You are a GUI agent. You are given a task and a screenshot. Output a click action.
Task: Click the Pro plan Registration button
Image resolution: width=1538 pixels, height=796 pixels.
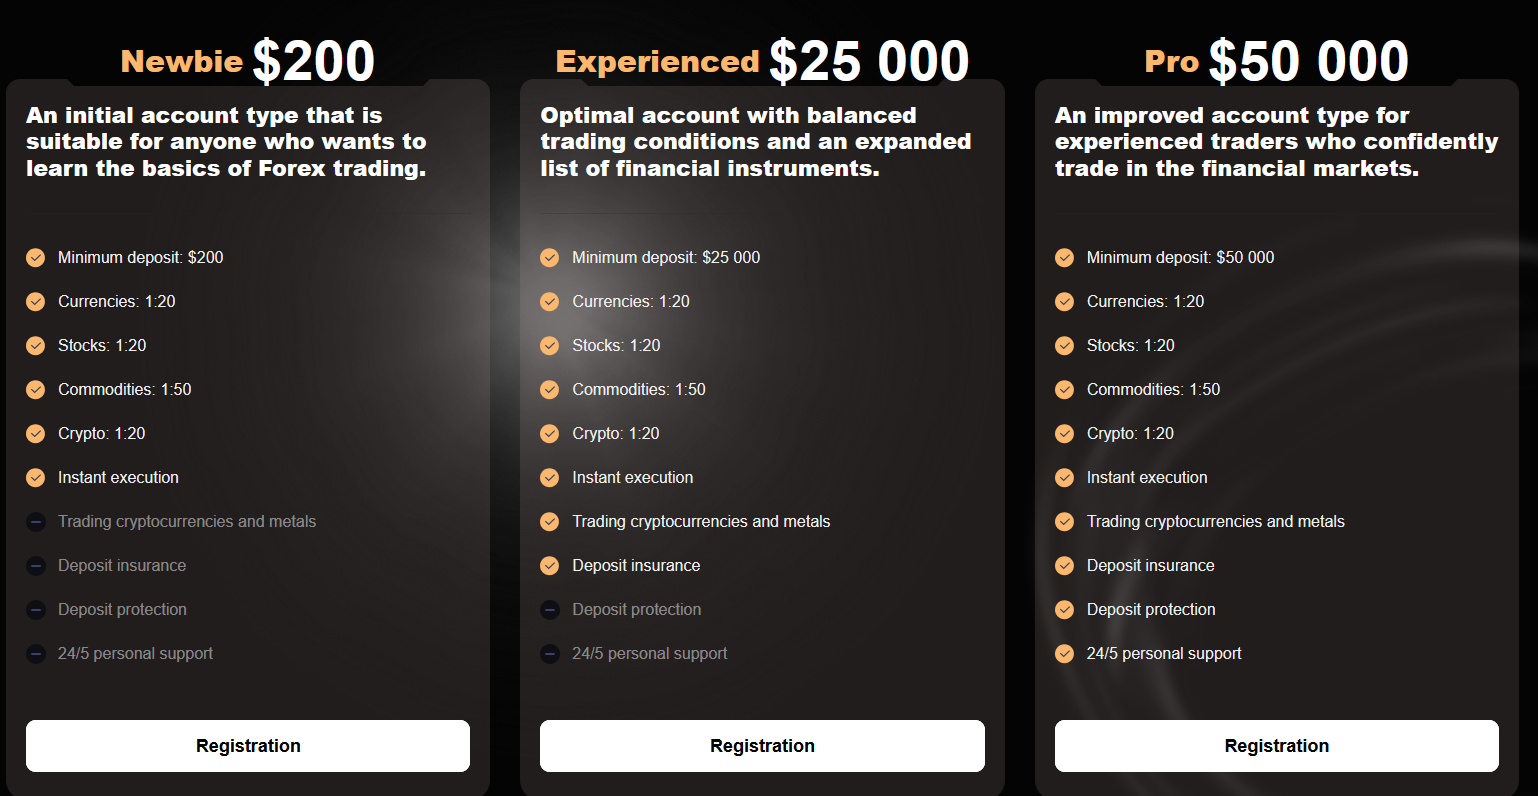click(1277, 746)
